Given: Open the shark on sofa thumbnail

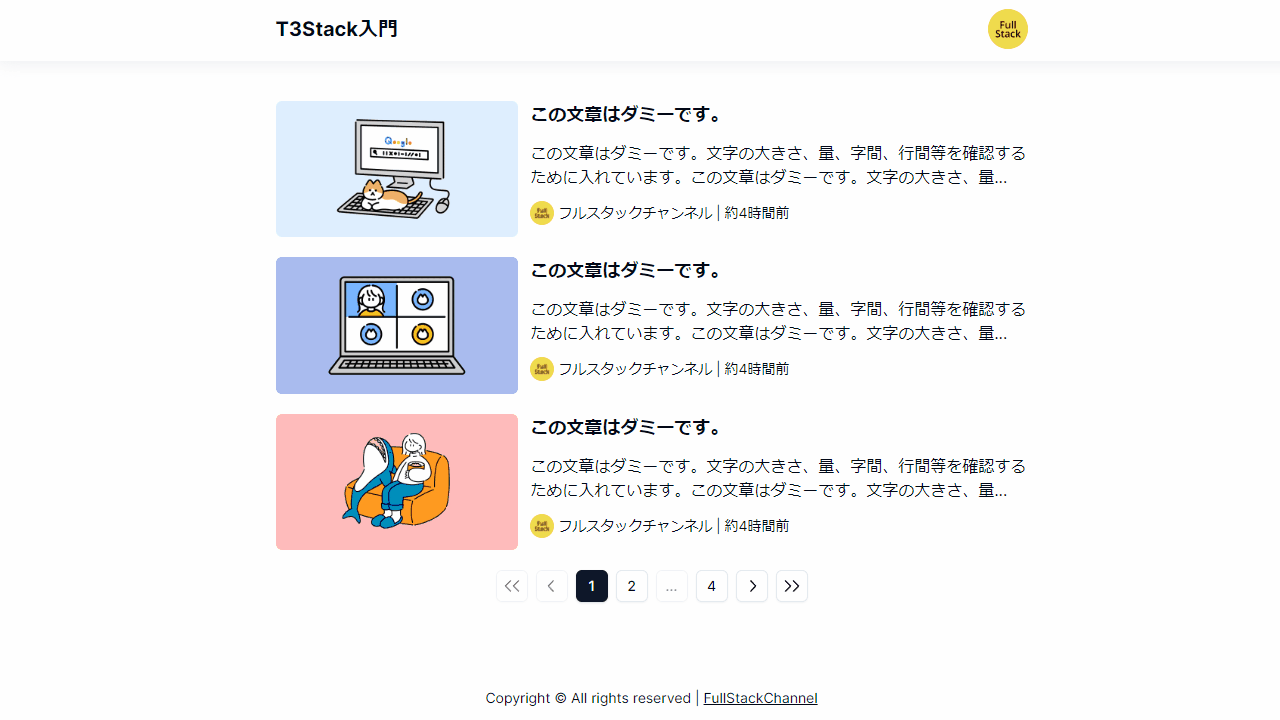Looking at the screenshot, I should coord(397,482).
